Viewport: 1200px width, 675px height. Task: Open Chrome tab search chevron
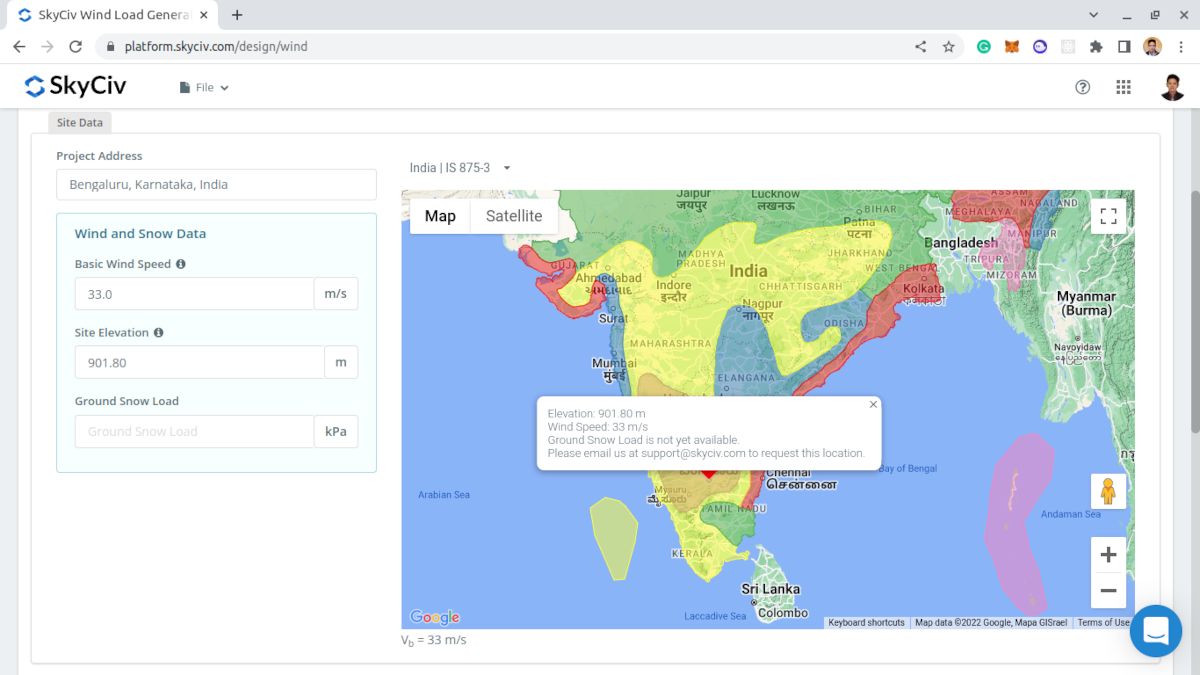pos(1091,15)
